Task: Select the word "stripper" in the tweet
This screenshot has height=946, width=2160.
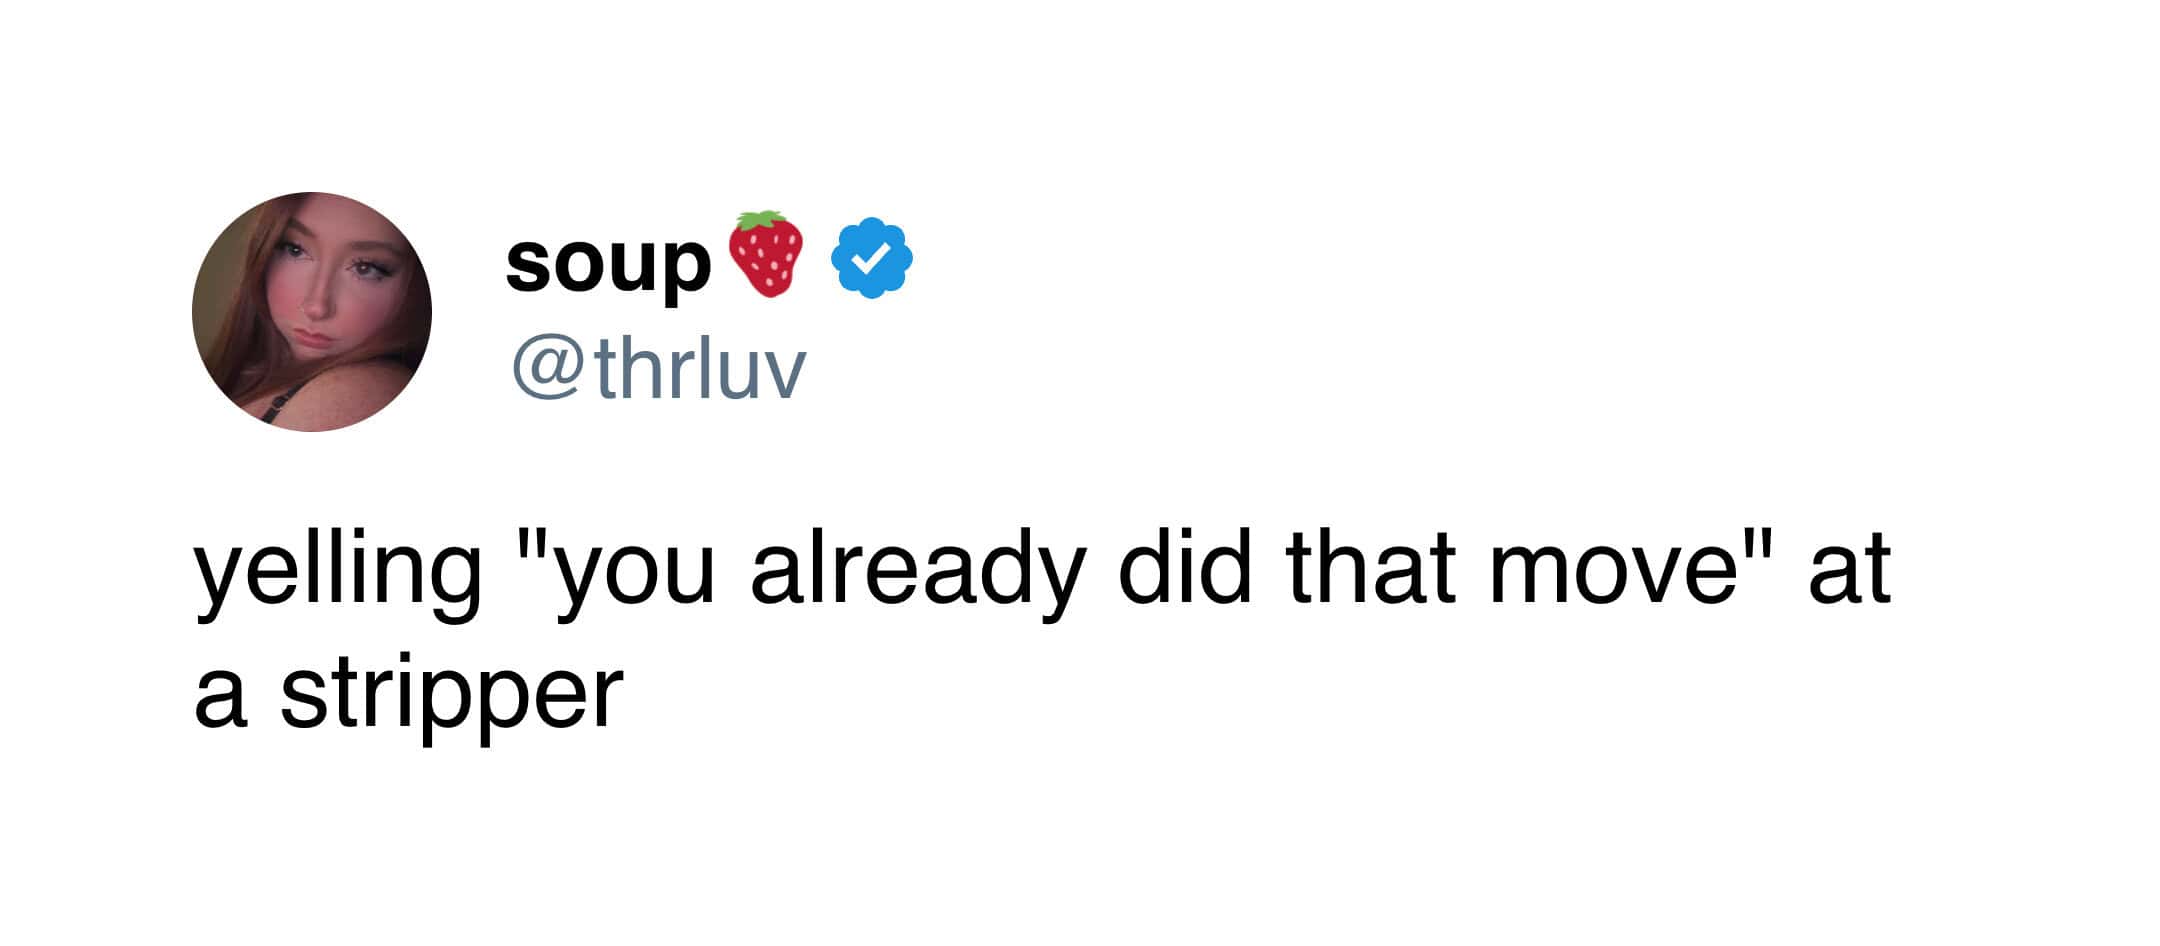Action: [451, 697]
